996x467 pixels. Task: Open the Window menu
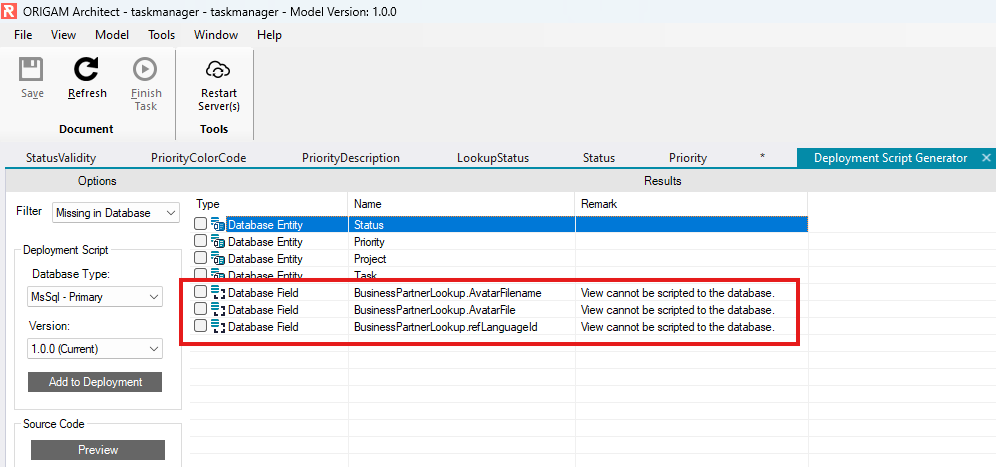(216, 35)
